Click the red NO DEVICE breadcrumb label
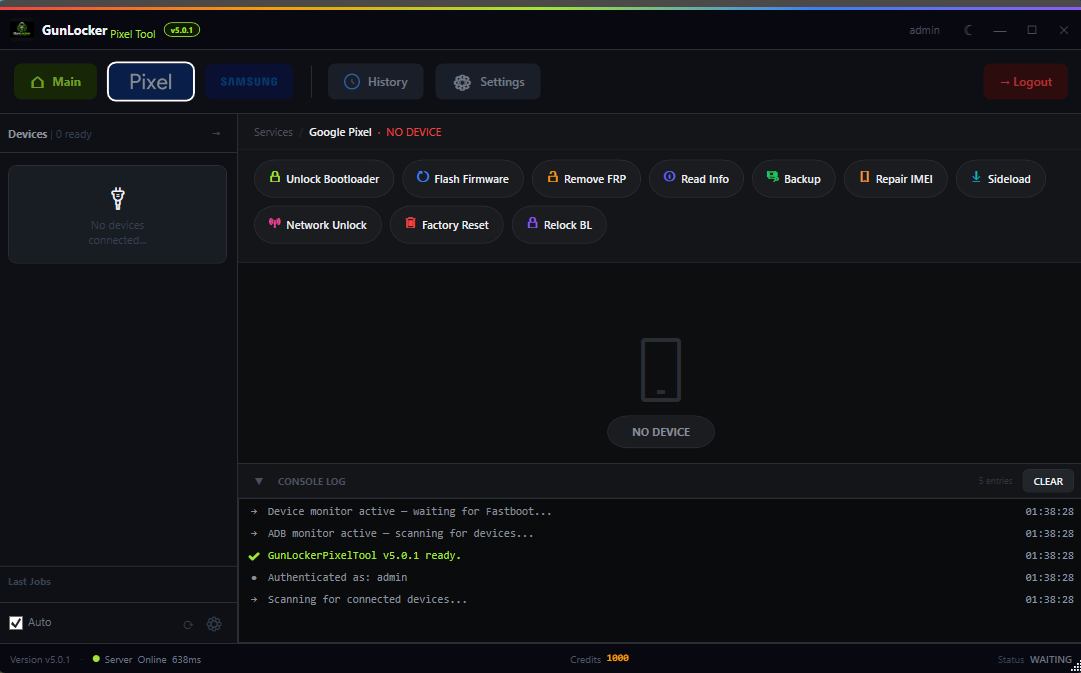 coord(414,132)
